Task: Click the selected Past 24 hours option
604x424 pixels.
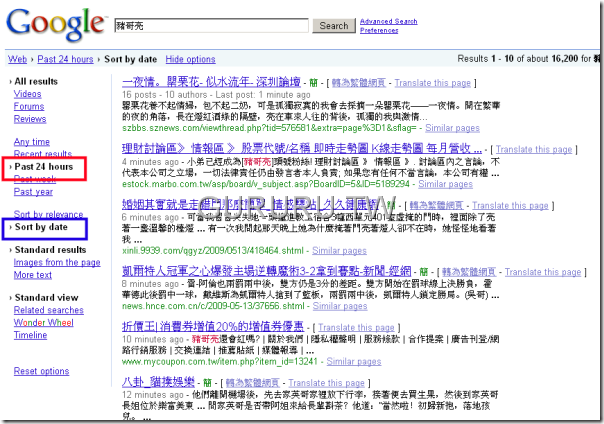Action: click(x=44, y=167)
